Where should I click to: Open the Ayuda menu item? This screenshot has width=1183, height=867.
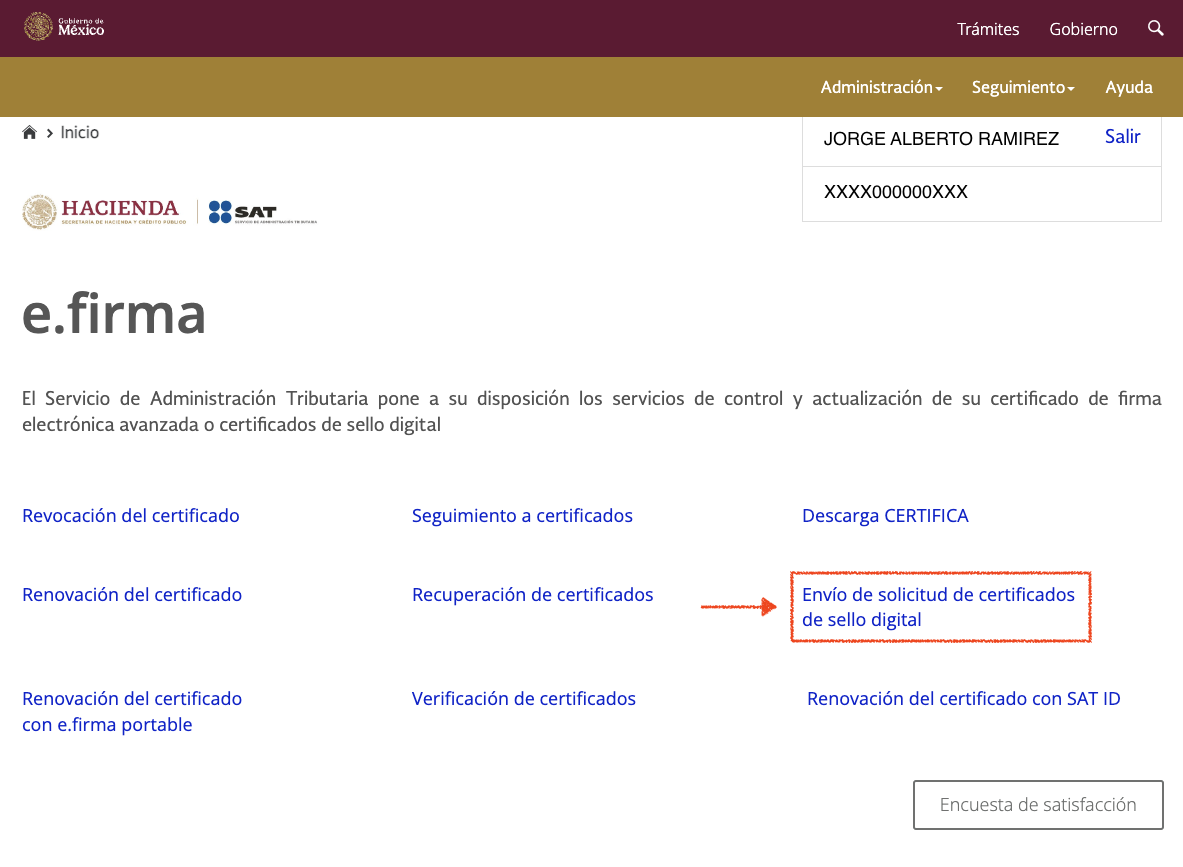tap(1129, 88)
